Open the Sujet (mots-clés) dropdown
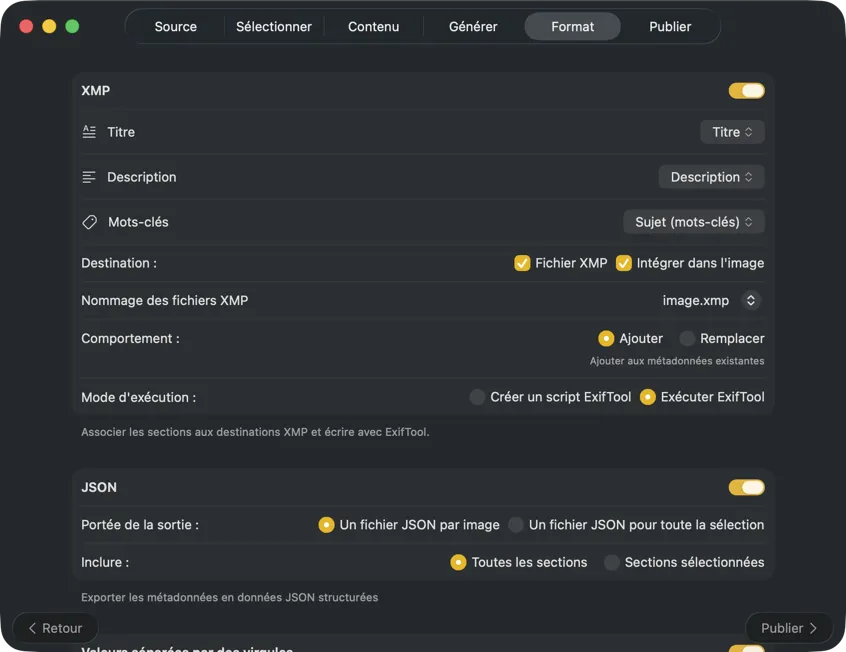 pyautogui.click(x=694, y=222)
